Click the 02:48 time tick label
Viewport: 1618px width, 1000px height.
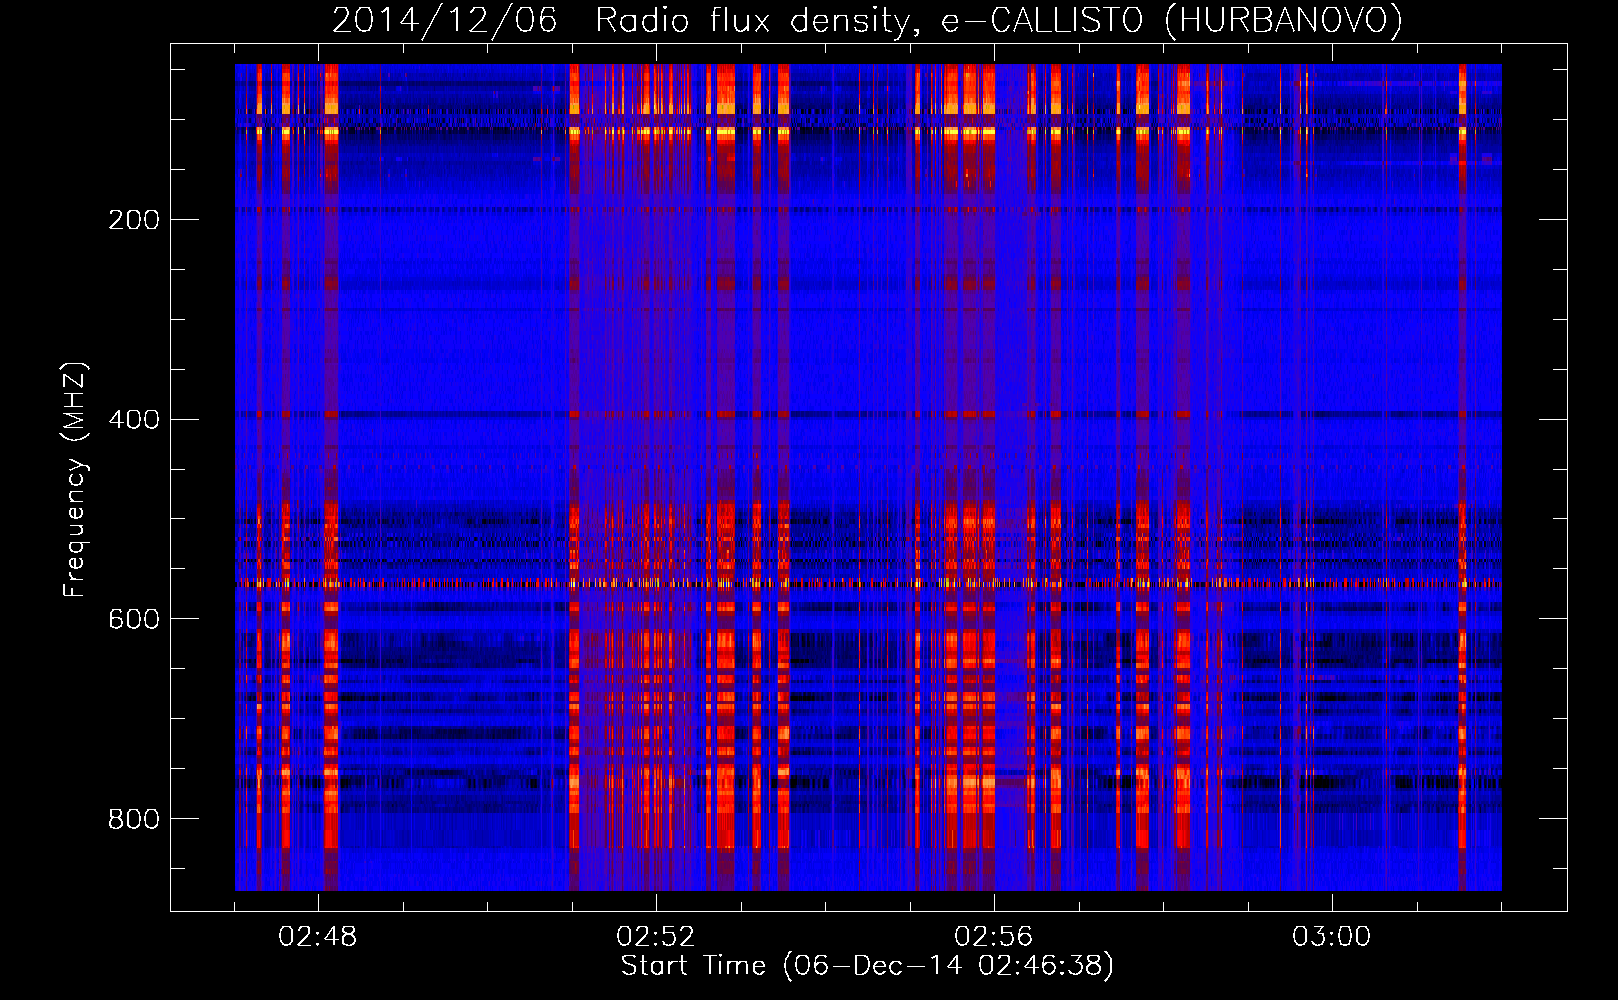coord(317,937)
